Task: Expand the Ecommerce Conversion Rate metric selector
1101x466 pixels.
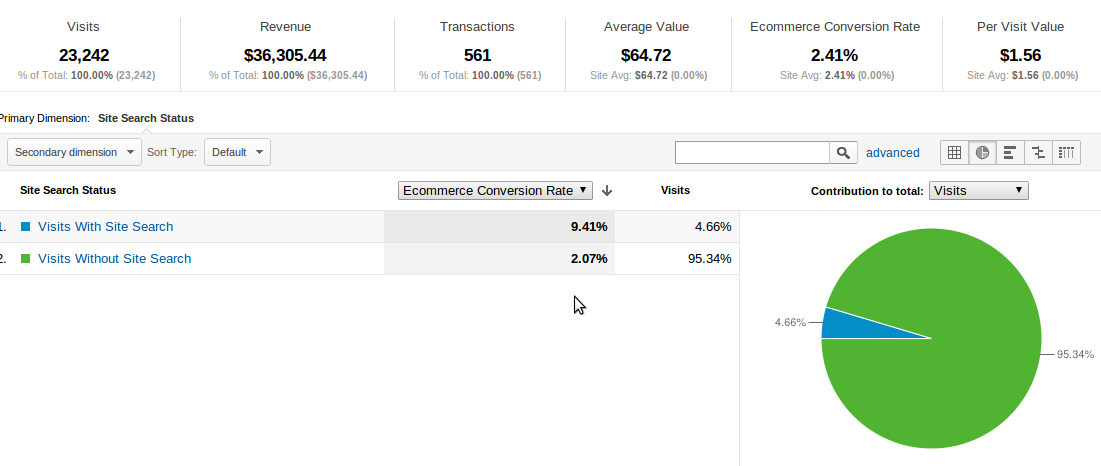Action: coord(495,190)
